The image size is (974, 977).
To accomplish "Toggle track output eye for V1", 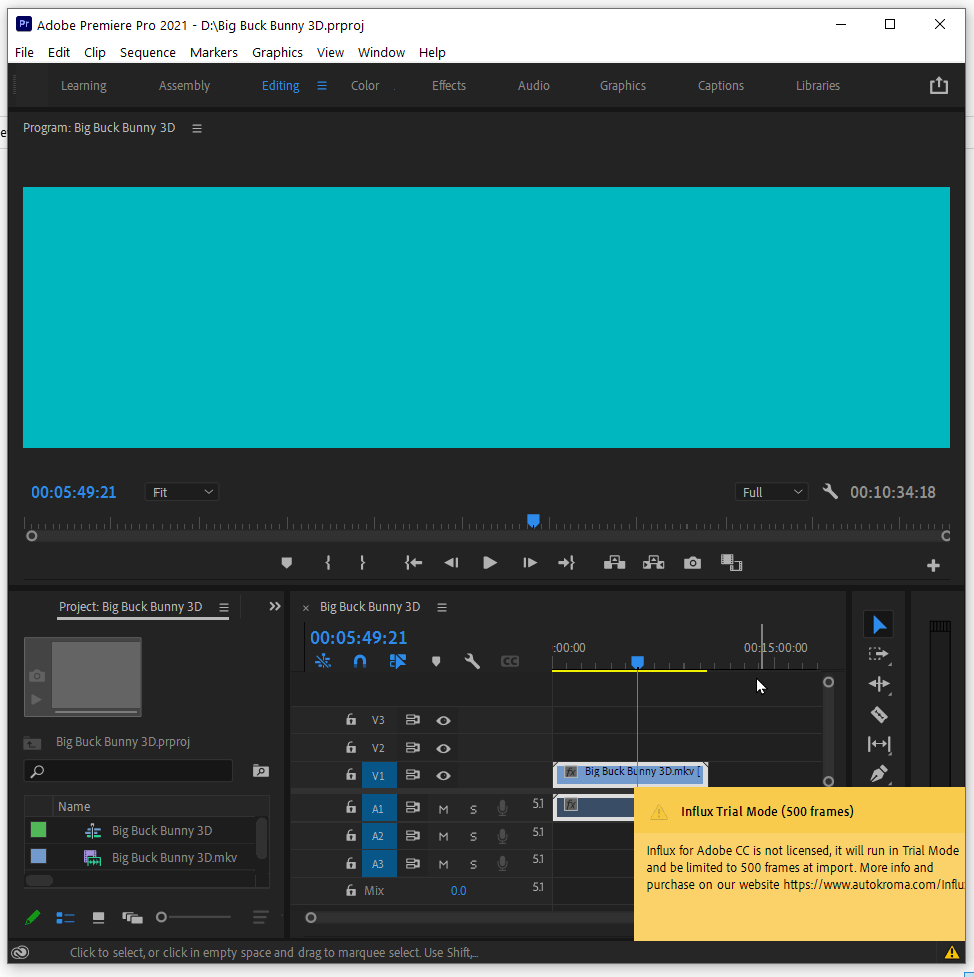I will tap(443, 775).
